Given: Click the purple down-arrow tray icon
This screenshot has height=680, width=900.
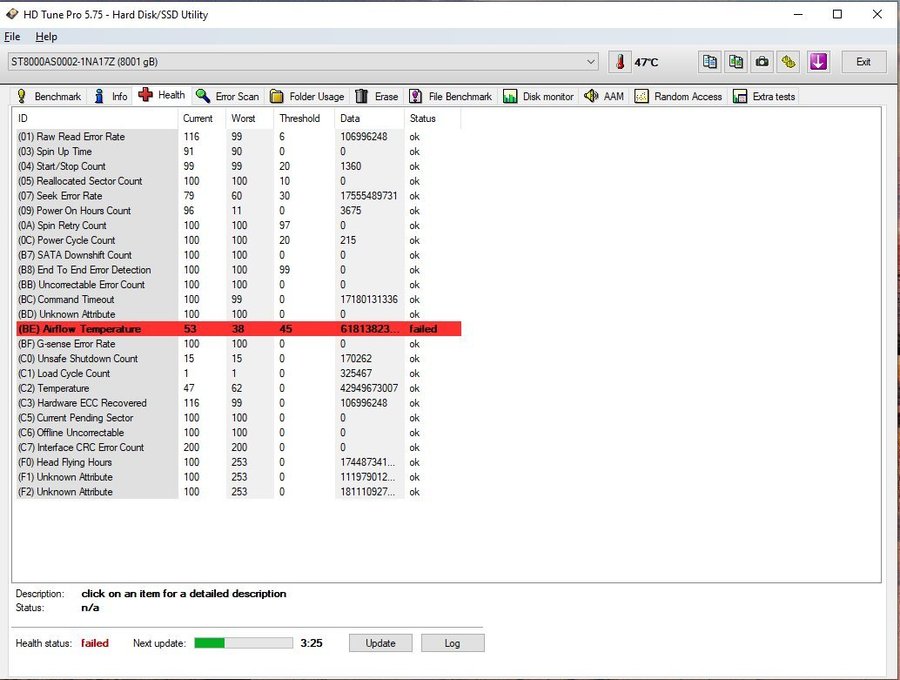Looking at the screenshot, I should (x=818, y=61).
